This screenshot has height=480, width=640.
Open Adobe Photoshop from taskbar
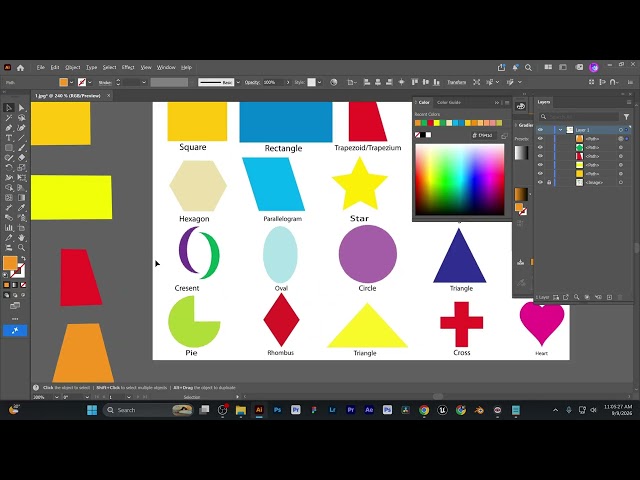pos(278,410)
